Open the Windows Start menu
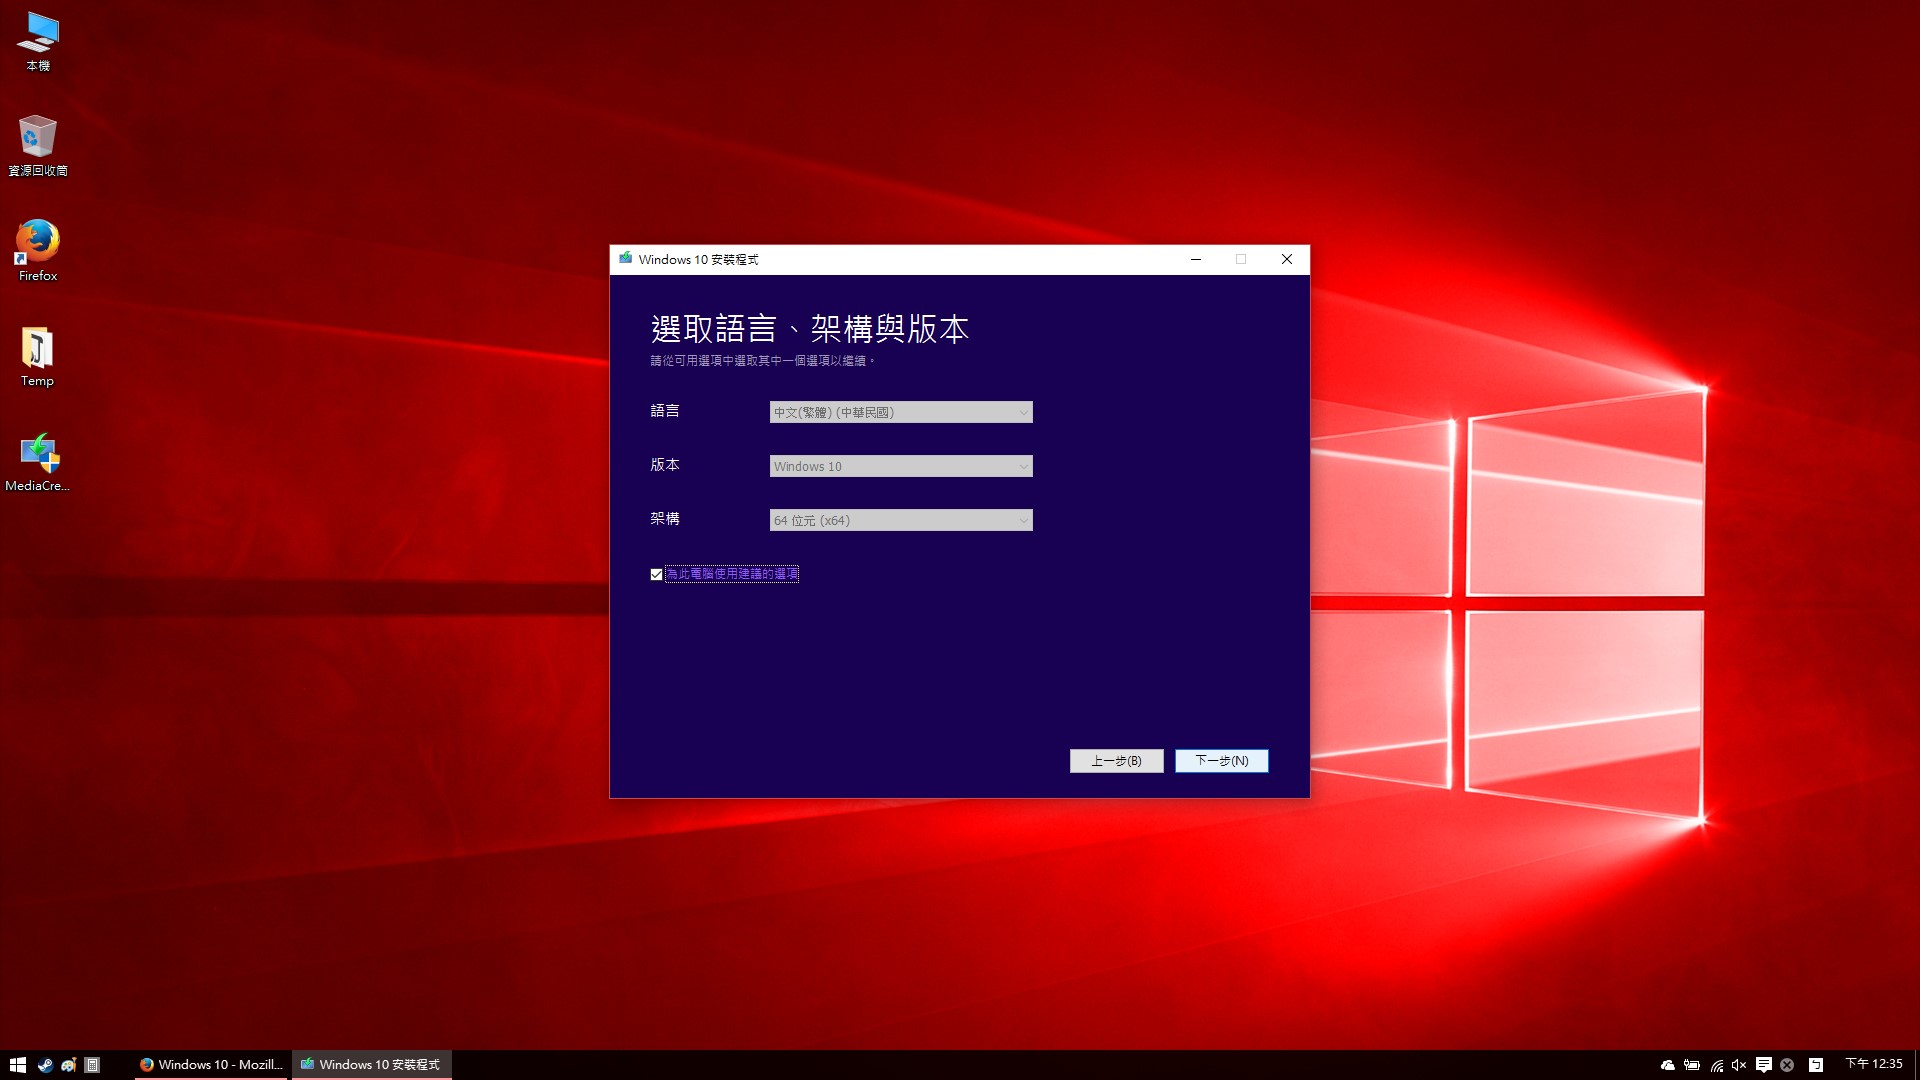Screen dimensions: 1920x1080 [17, 1065]
